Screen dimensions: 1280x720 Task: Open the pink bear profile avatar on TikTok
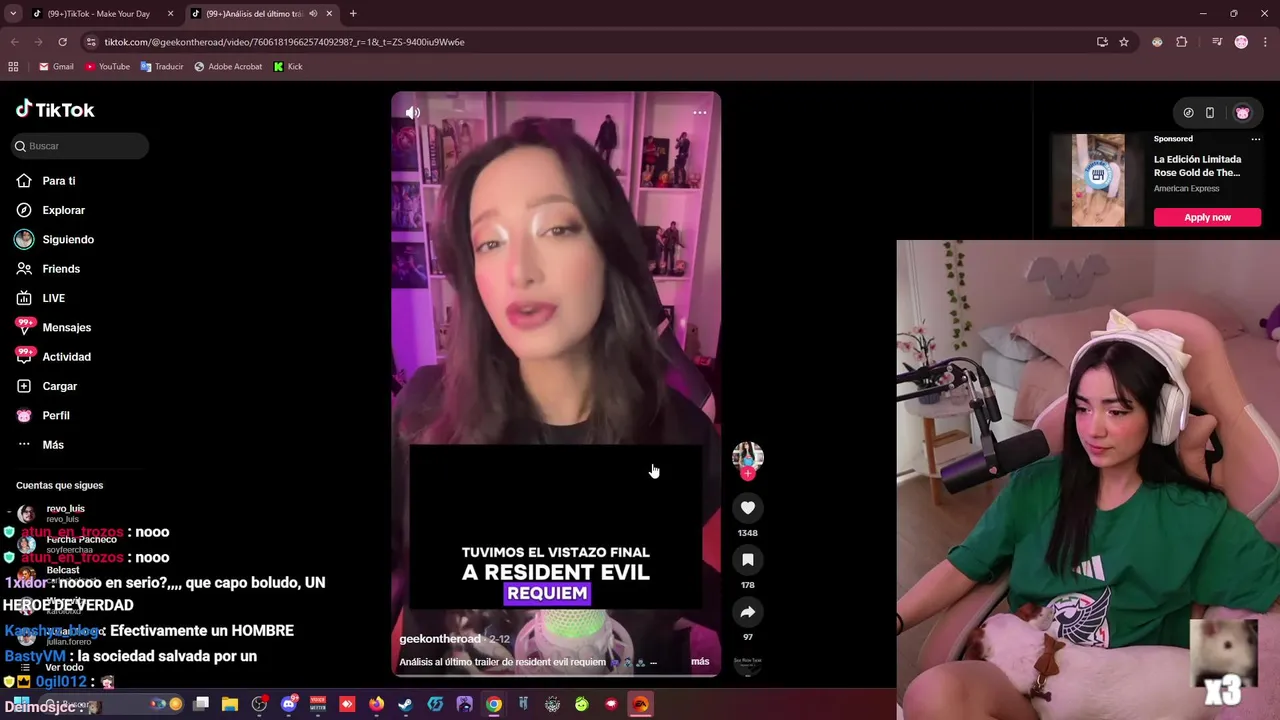tap(1242, 113)
